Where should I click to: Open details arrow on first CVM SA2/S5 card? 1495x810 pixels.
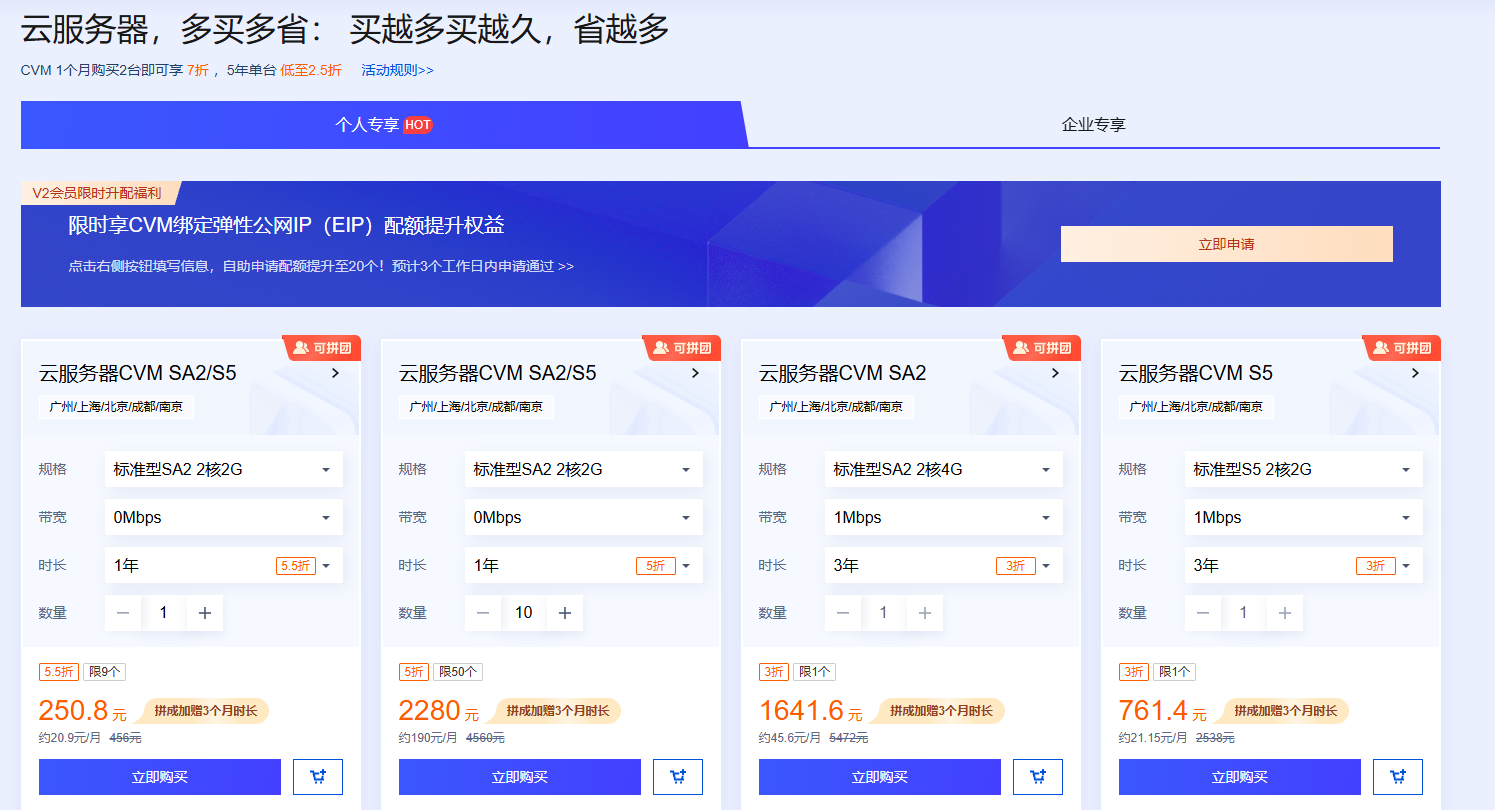coord(335,373)
